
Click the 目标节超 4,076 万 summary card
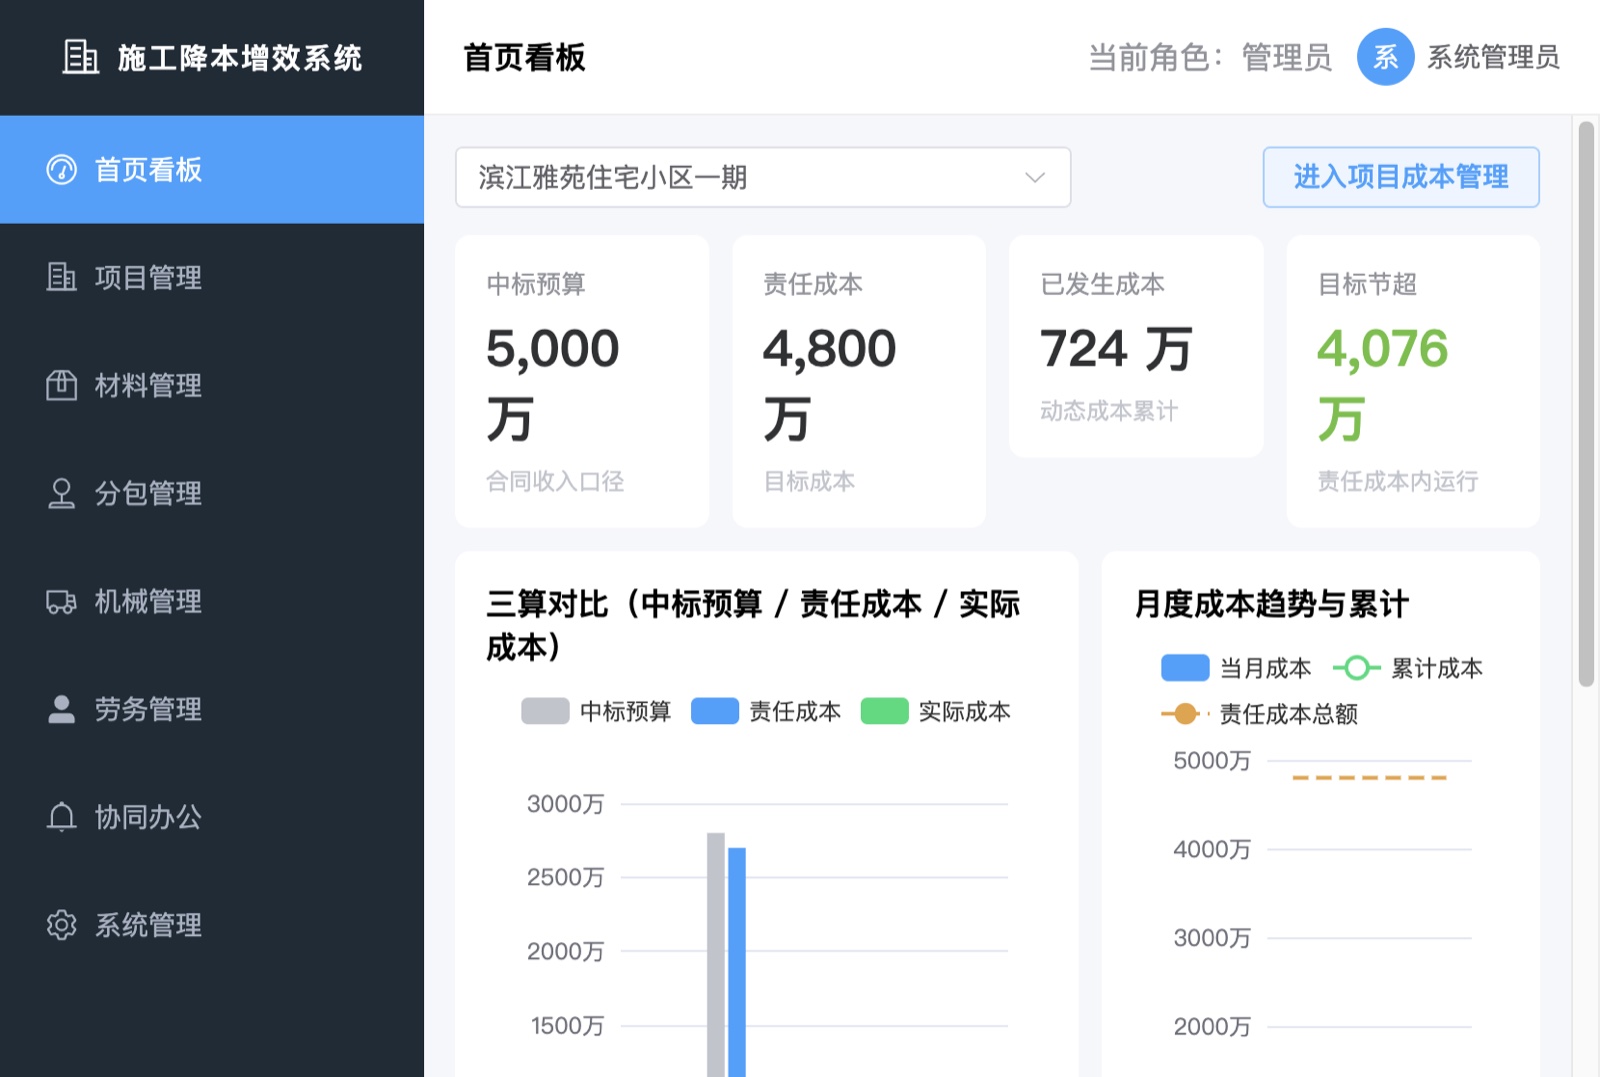coord(1413,381)
